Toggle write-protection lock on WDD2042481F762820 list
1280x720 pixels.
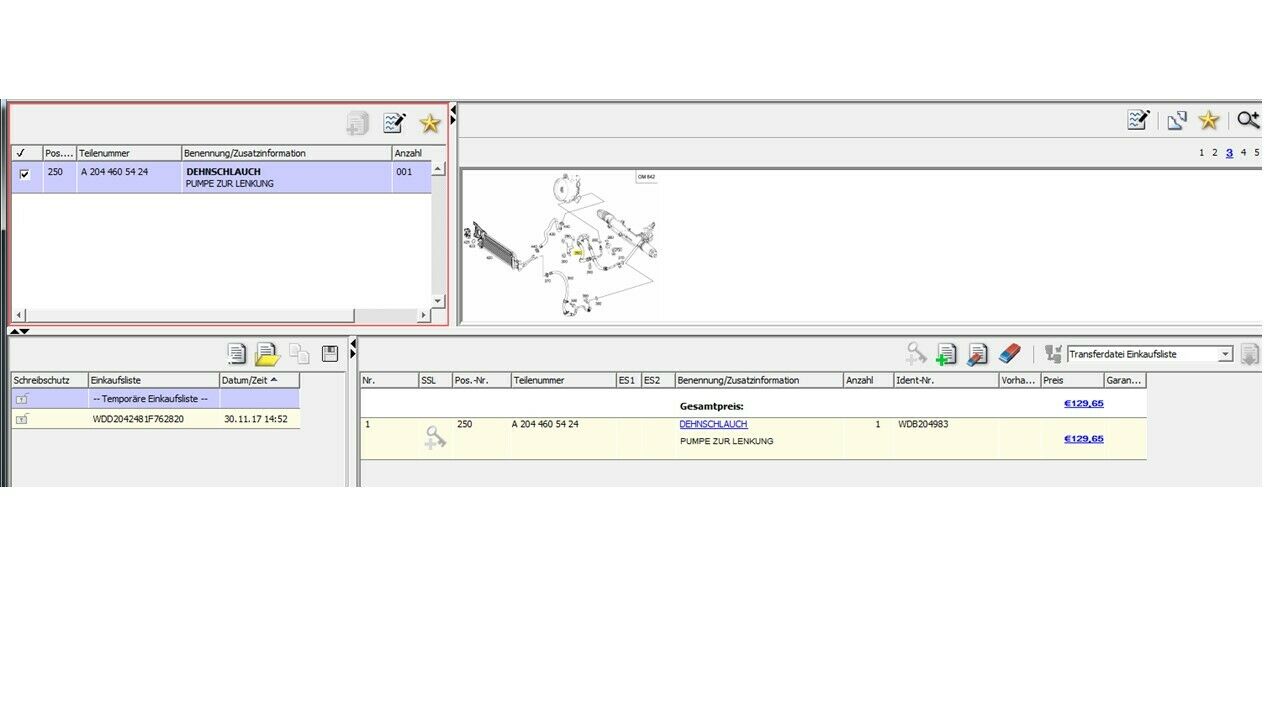[x=22, y=419]
